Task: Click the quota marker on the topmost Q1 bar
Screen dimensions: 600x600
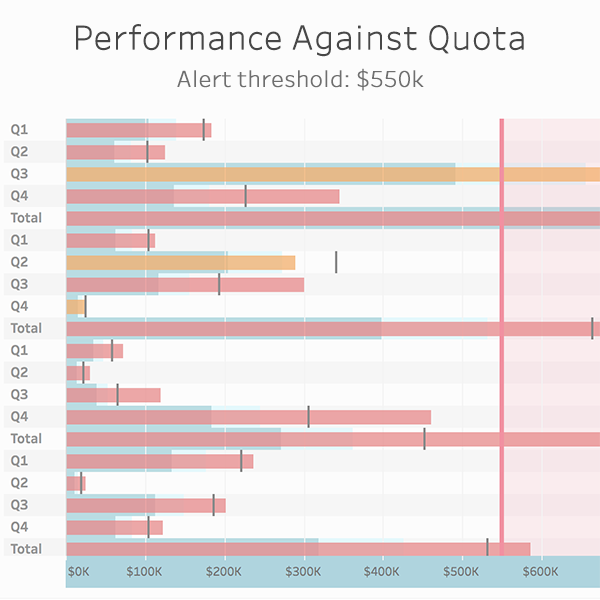Action: point(204,129)
